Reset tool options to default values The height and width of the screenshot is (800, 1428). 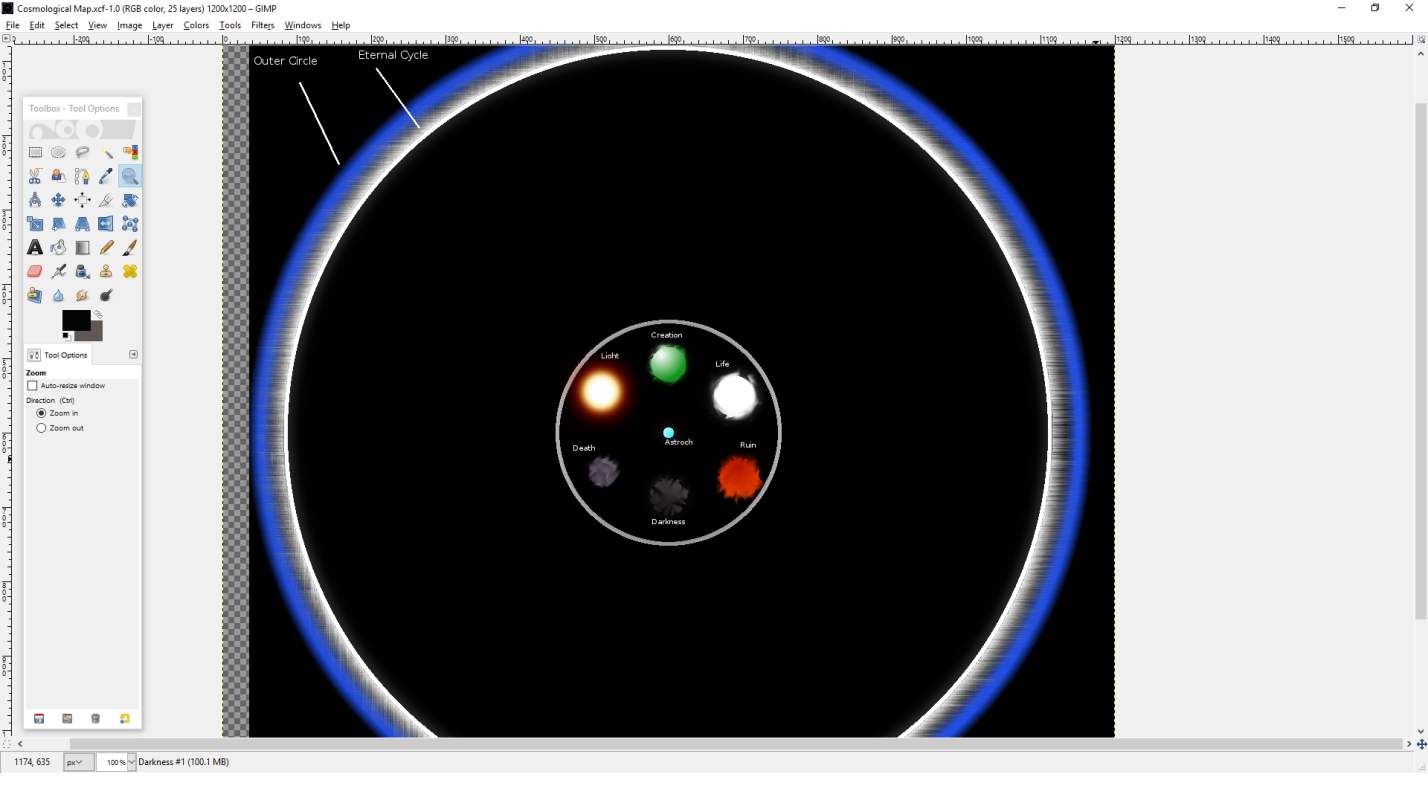click(125, 719)
